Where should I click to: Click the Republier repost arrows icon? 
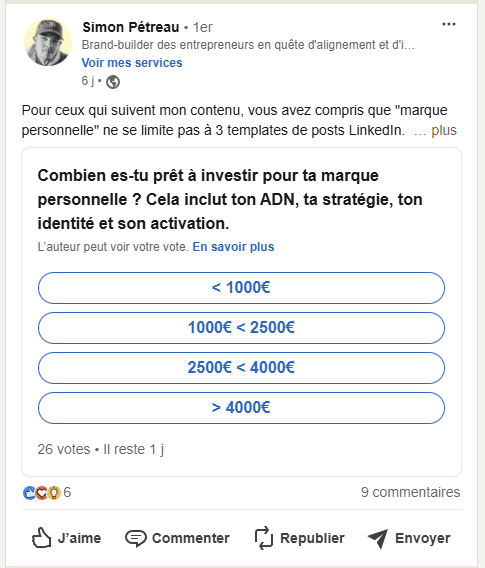pyautogui.click(x=264, y=538)
